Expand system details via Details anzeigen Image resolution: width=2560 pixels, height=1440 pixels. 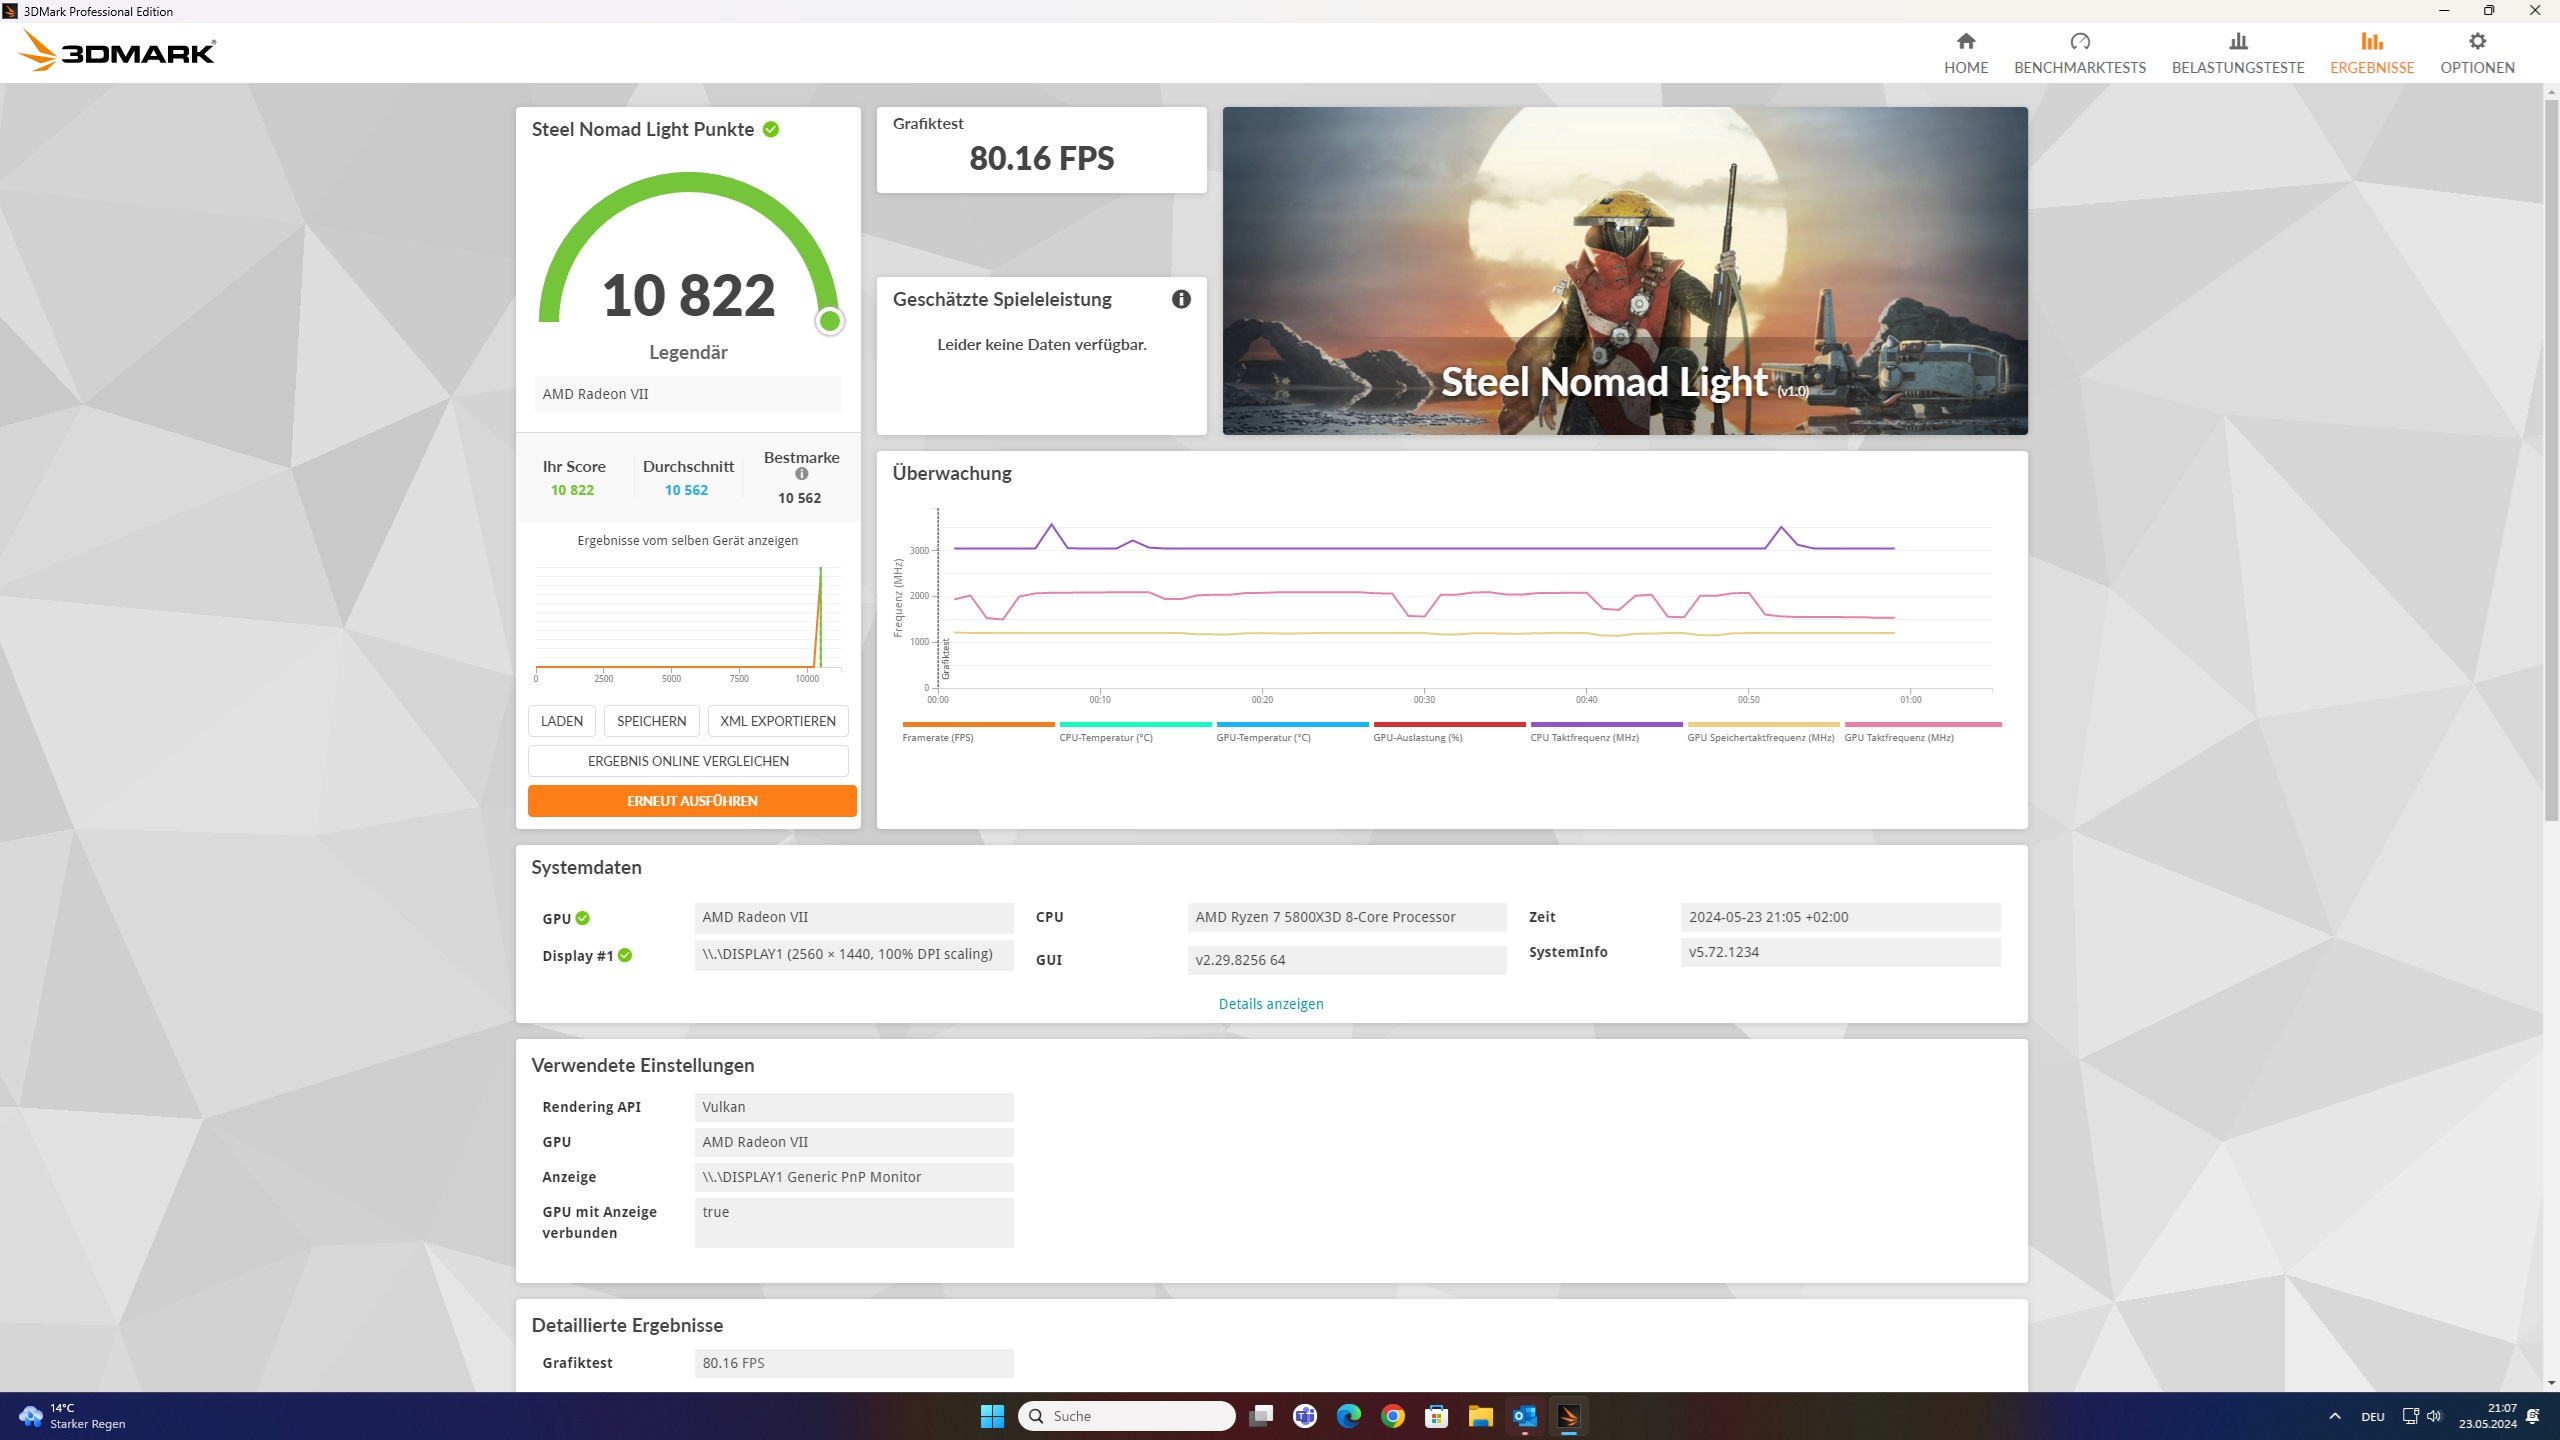[1270, 1003]
